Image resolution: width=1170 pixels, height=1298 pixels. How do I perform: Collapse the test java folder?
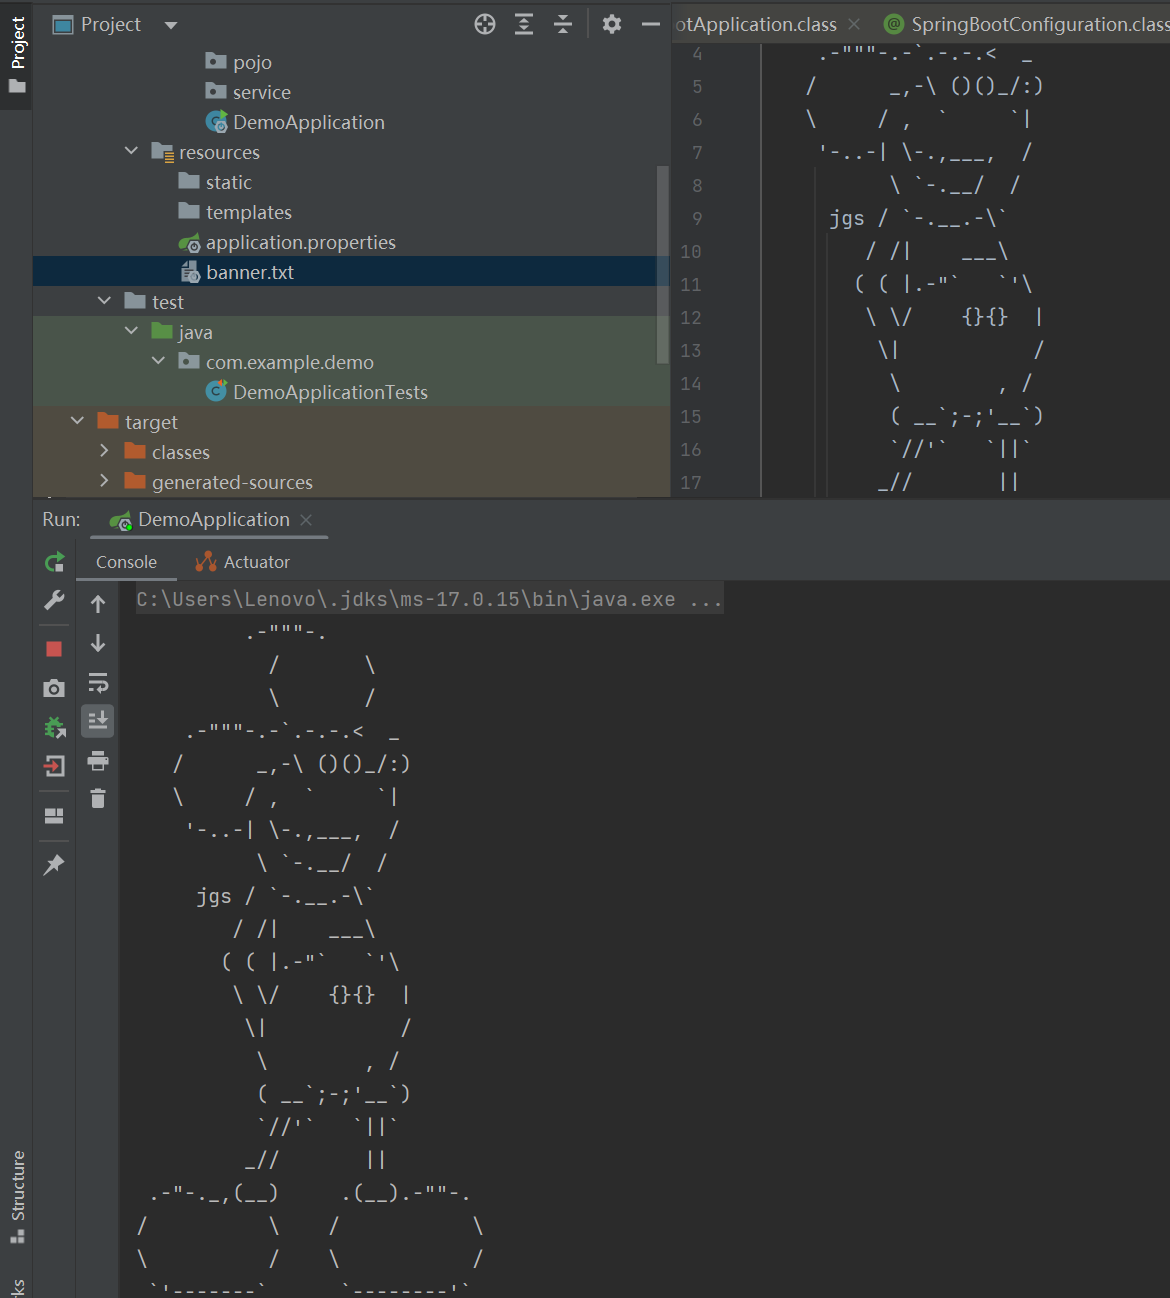point(132,331)
